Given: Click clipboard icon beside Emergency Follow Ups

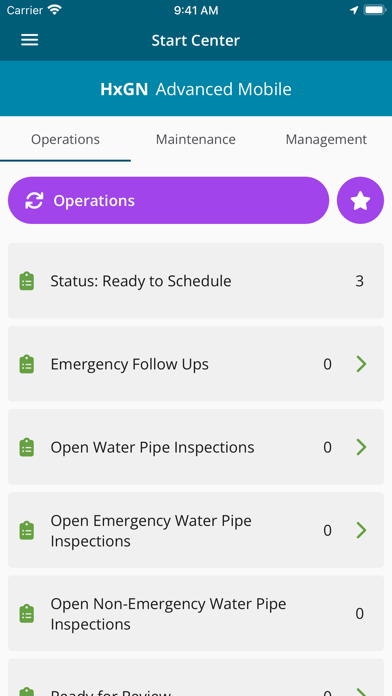Looking at the screenshot, I should click(27, 364).
